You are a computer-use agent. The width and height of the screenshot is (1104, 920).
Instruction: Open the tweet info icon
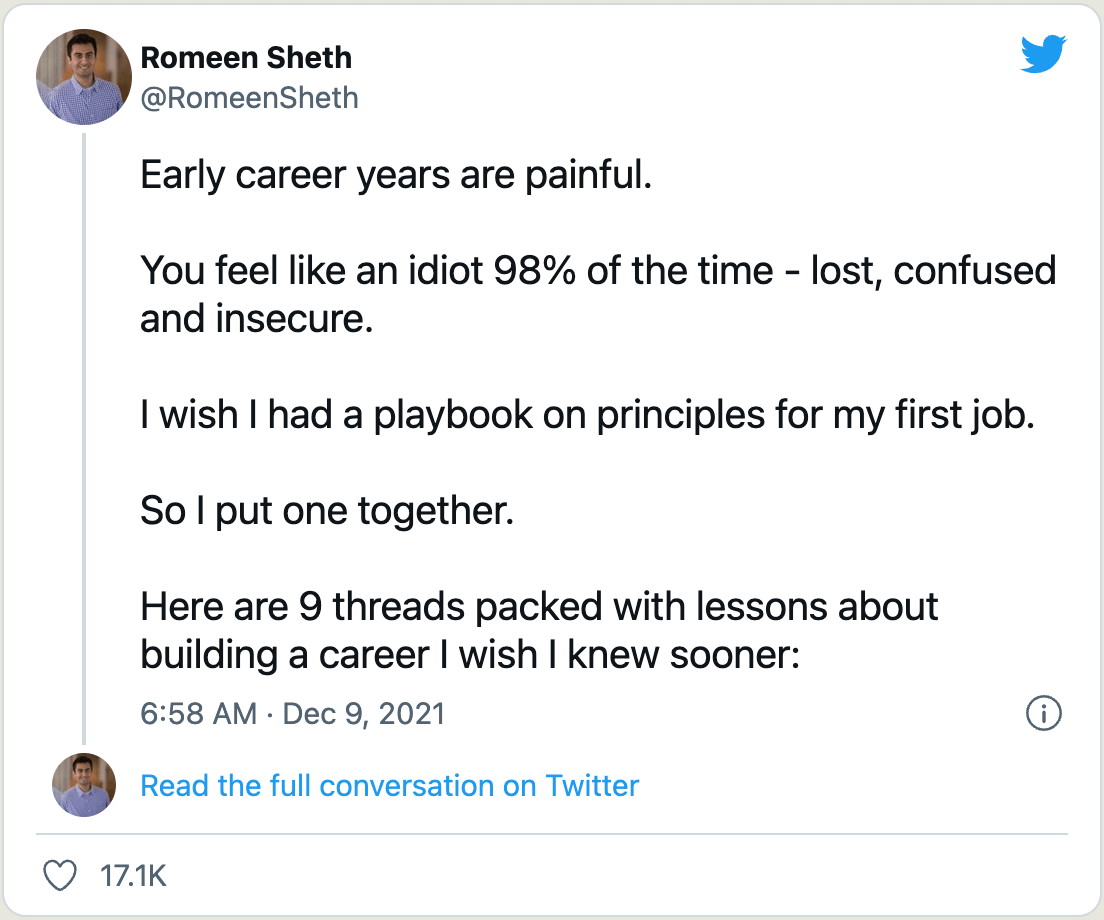(x=1044, y=714)
